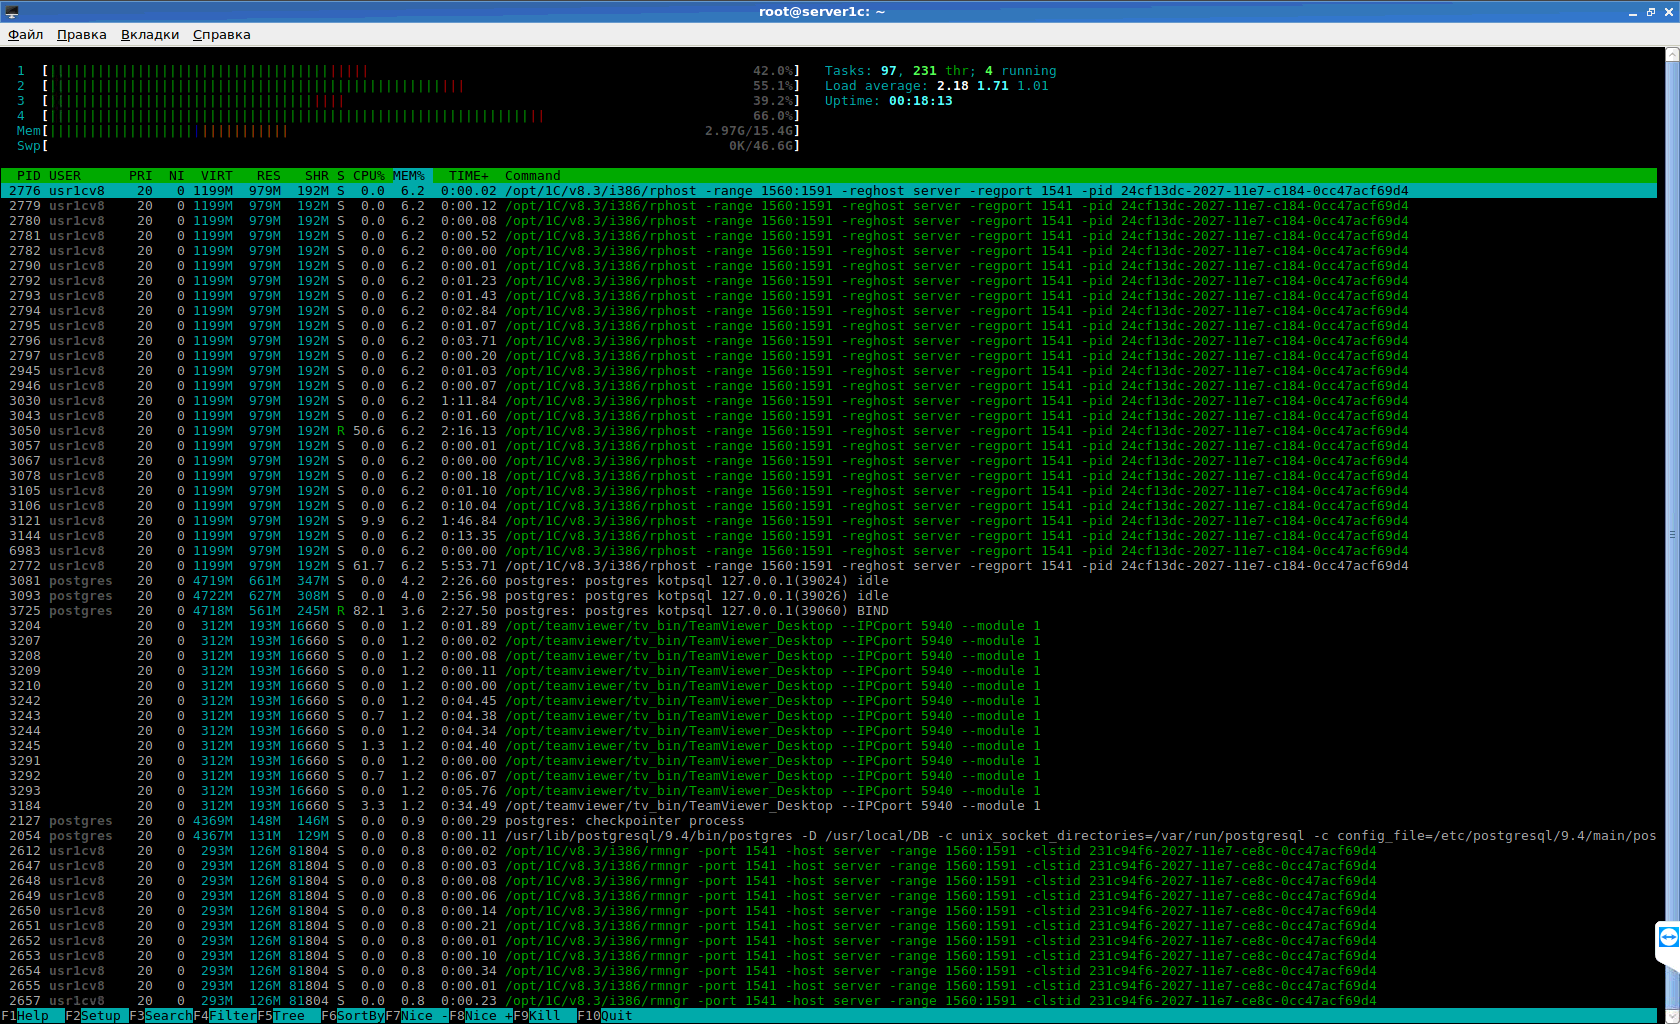Click the terminal window icon in title bar
1680x1024 pixels.
(12, 12)
